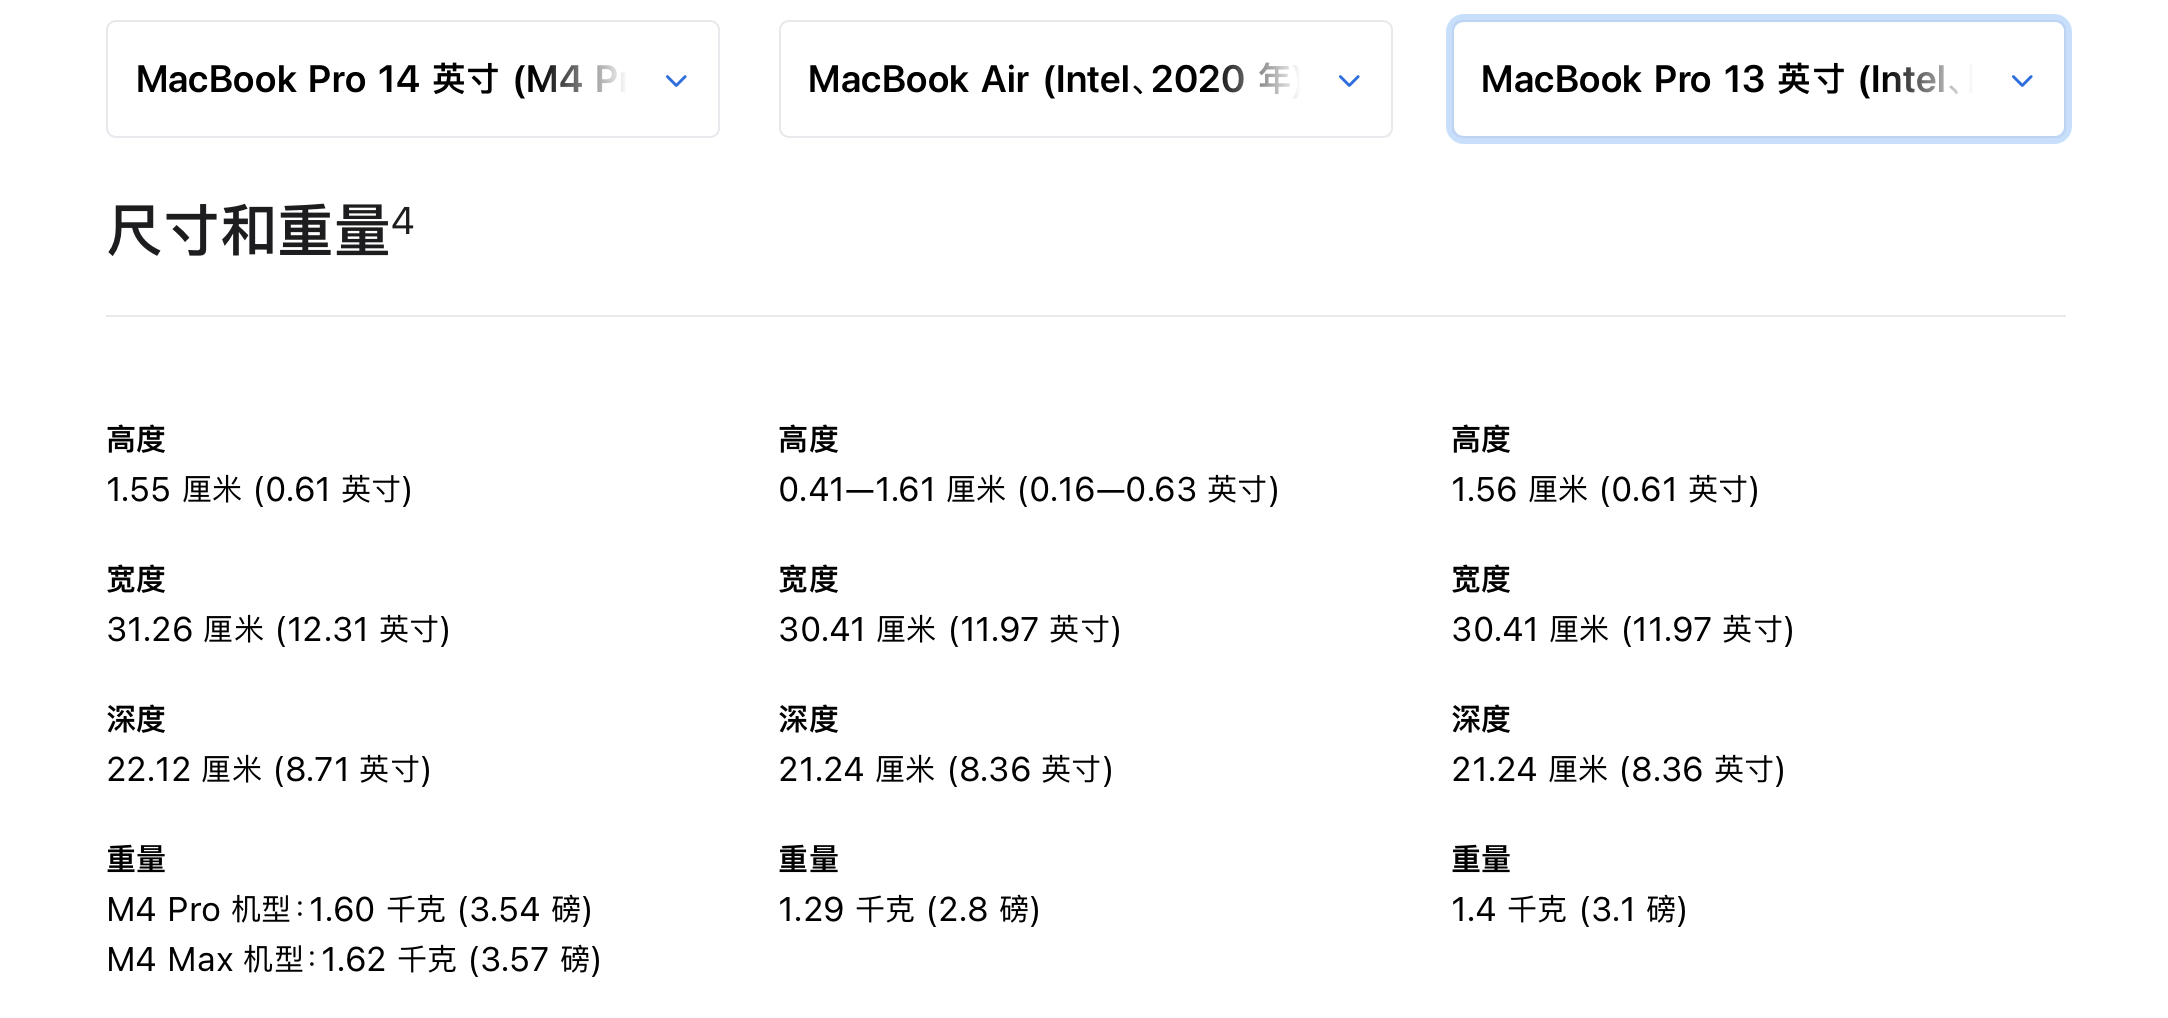
Task: Click the weight text 1.29 千克 (2.8 磅)
Action: click(x=911, y=909)
